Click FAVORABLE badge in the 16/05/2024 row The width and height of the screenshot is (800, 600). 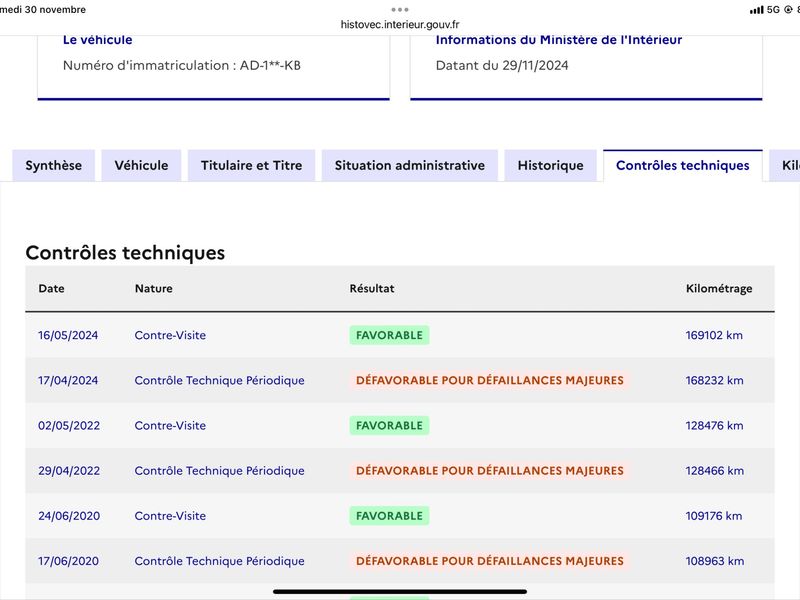pyautogui.click(x=389, y=335)
